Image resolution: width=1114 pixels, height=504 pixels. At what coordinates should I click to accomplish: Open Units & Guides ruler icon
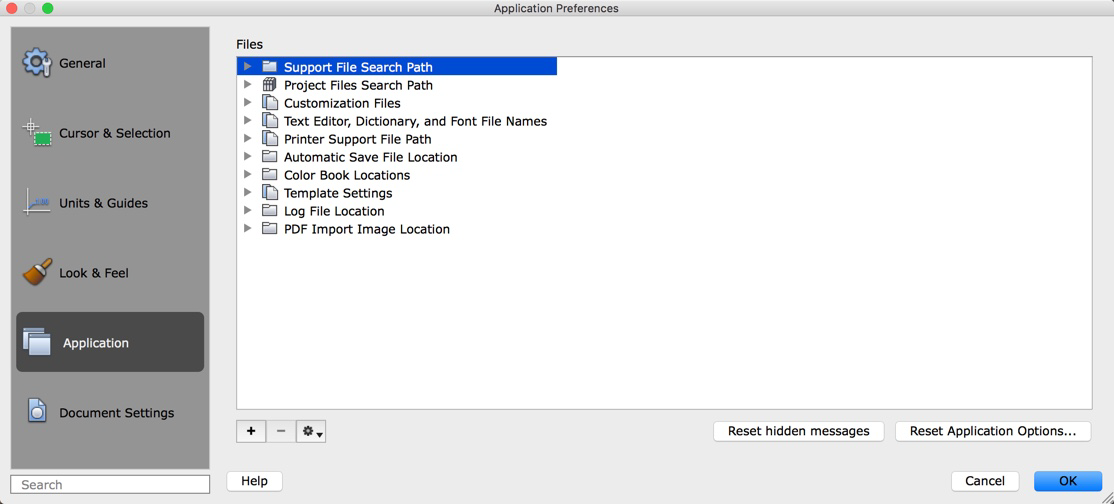click(37, 203)
